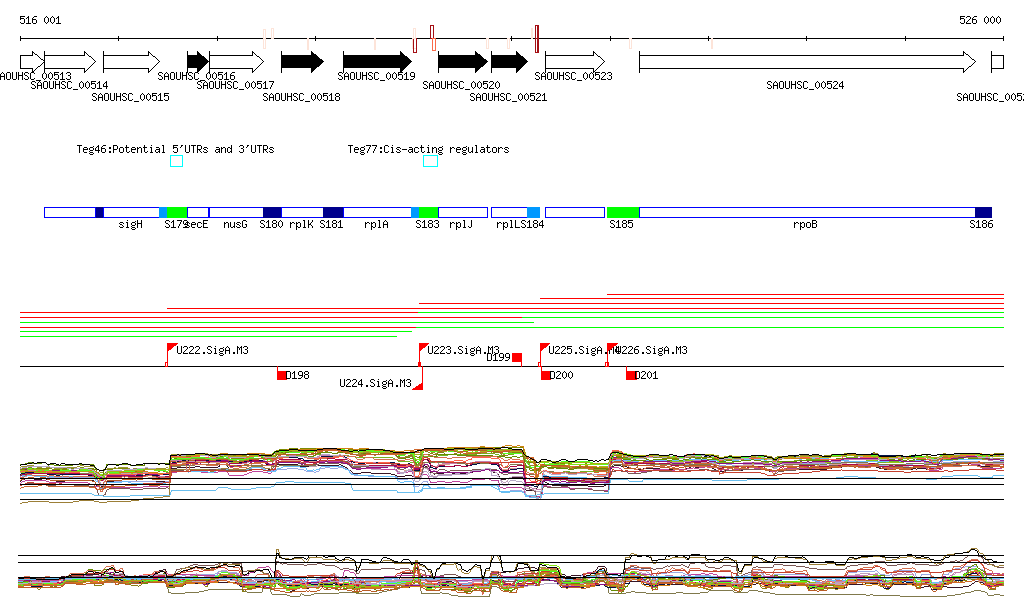Pick the SAOUHSC_00523 gene arrow
The height and width of the screenshot is (611, 1024).
pos(575,62)
